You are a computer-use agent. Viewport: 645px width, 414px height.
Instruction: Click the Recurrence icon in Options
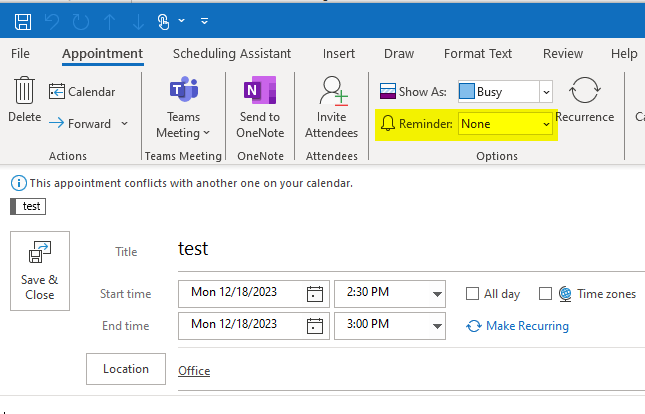[585, 91]
